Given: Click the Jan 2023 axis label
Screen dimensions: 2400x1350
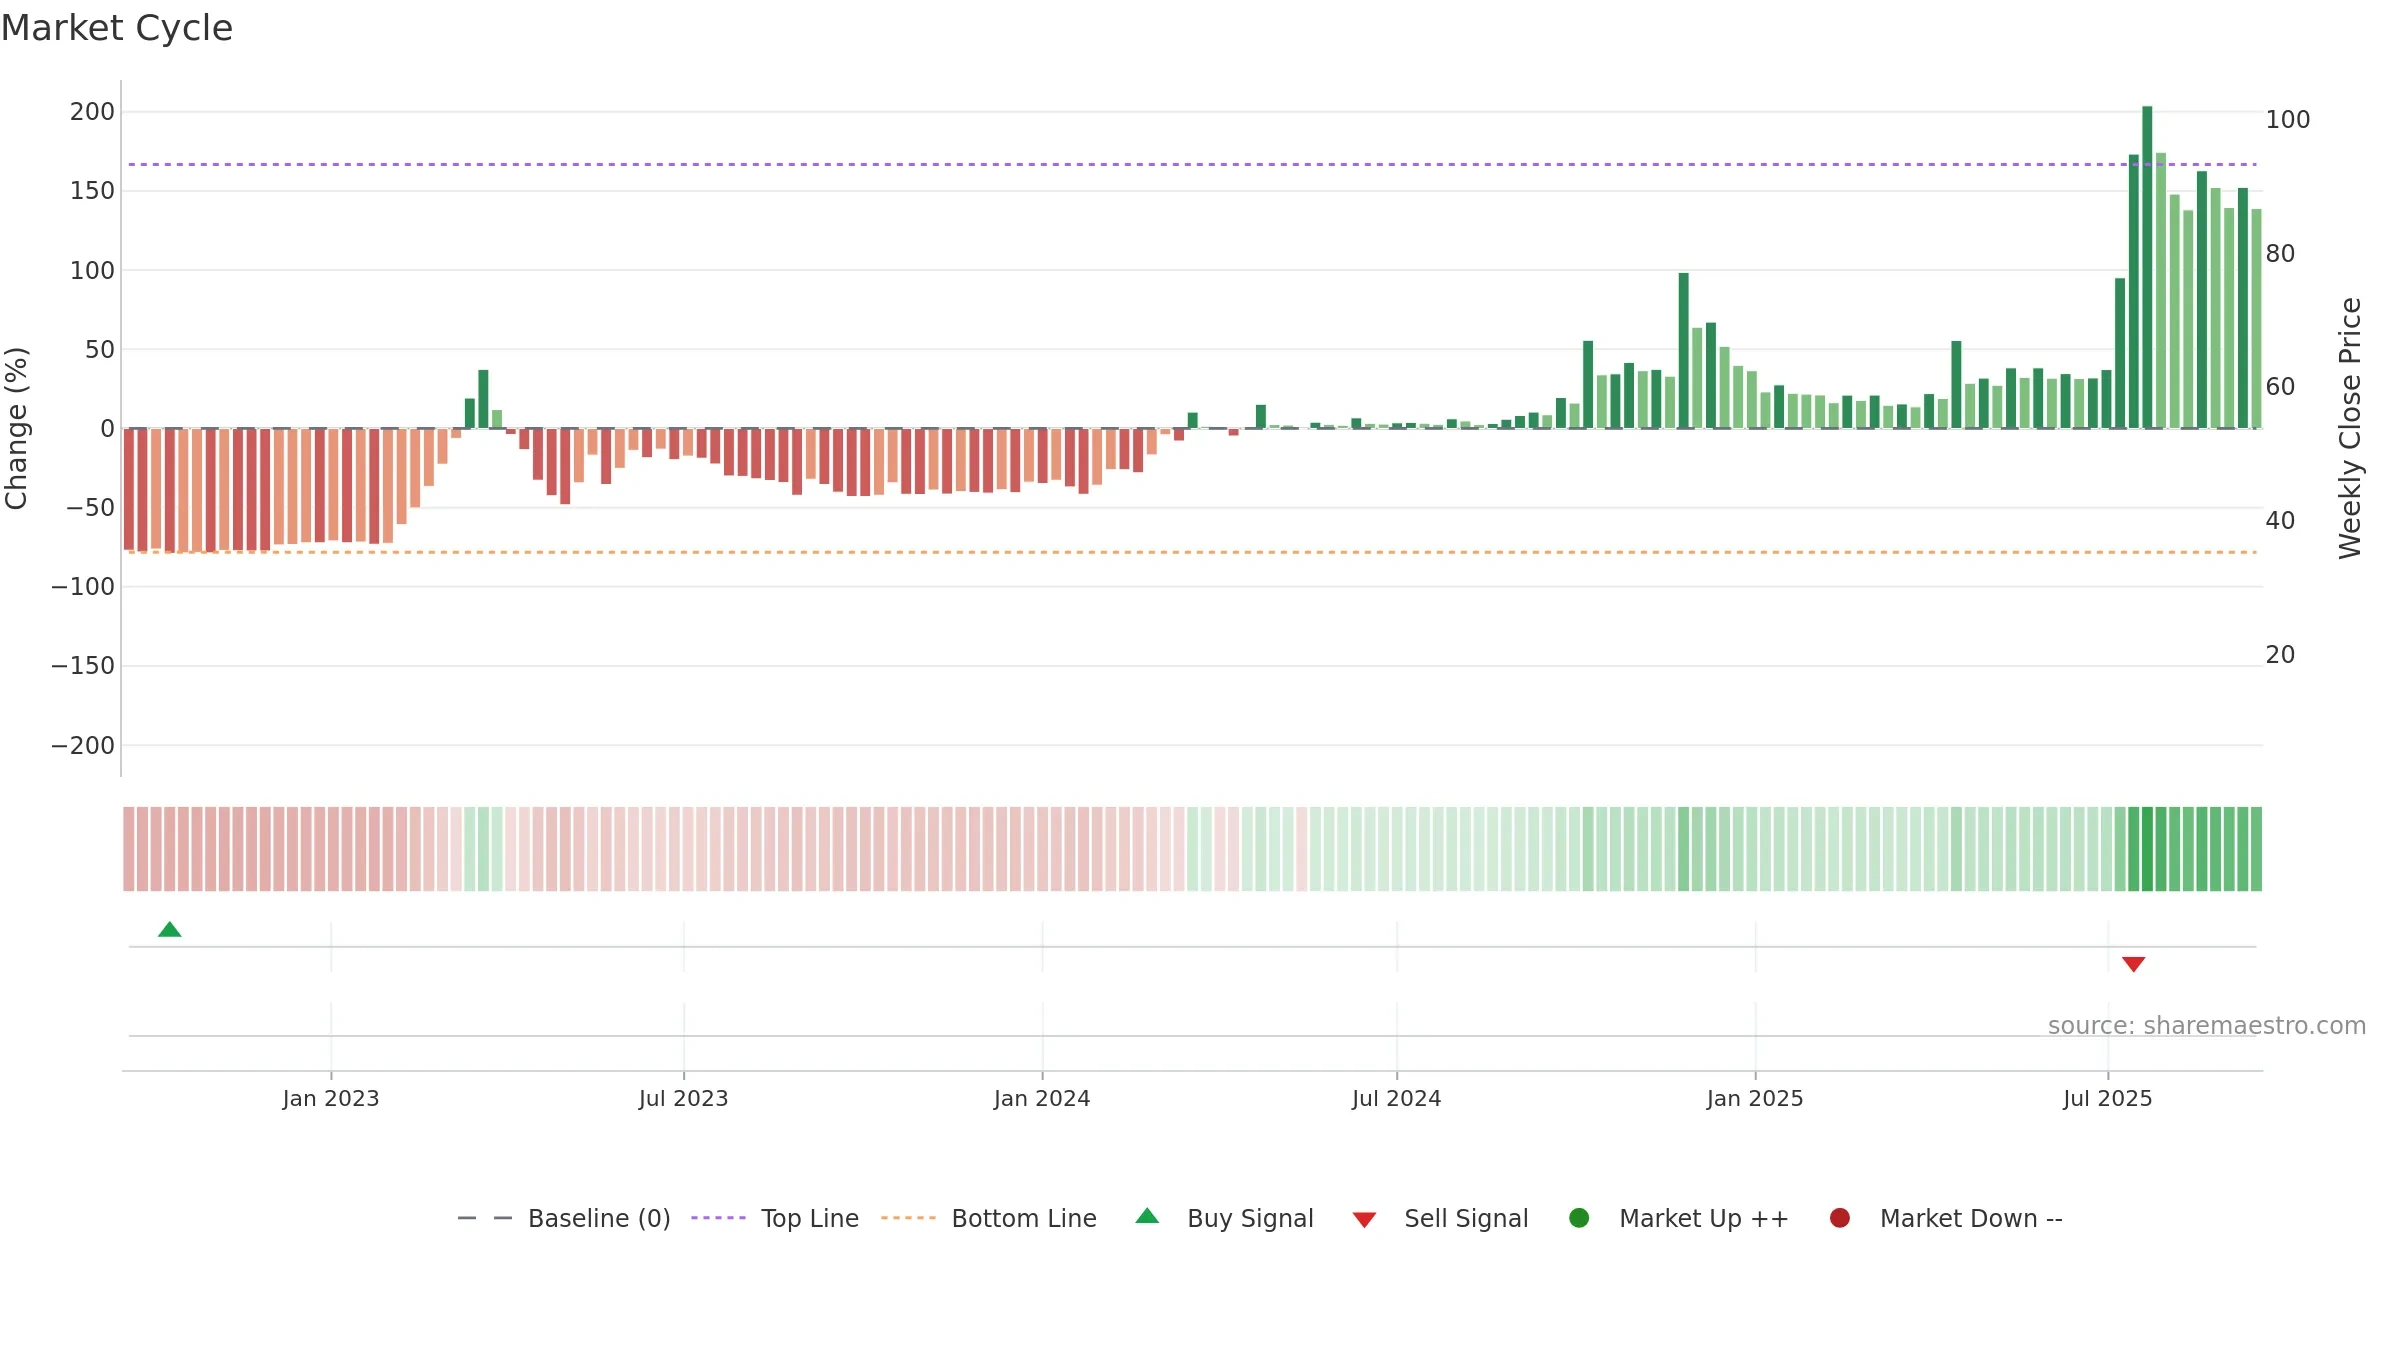Looking at the screenshot, I should click(331, 1098).
